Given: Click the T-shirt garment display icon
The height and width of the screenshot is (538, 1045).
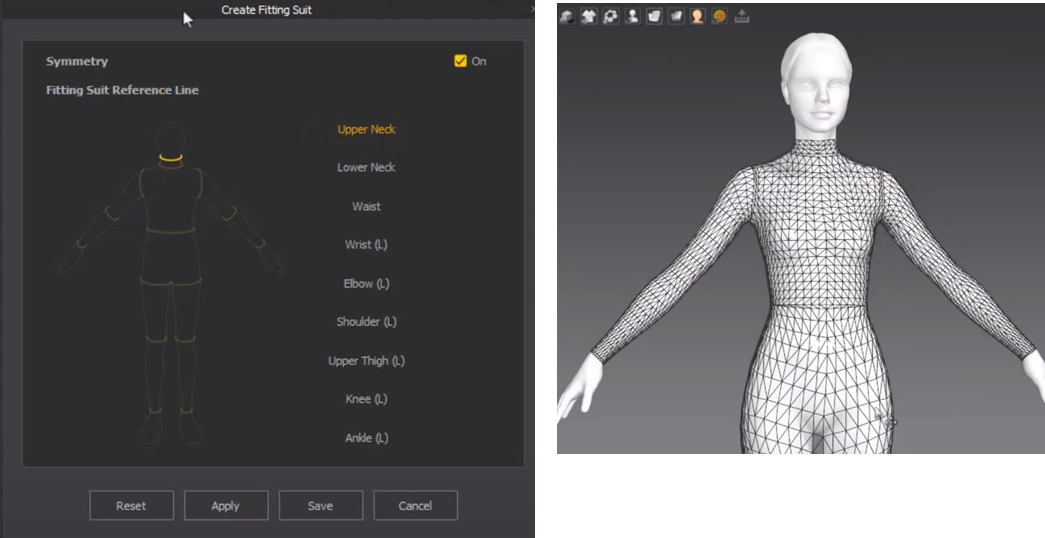Looking at the screenshot, I should pyautogui.click(x=588, y=16).
